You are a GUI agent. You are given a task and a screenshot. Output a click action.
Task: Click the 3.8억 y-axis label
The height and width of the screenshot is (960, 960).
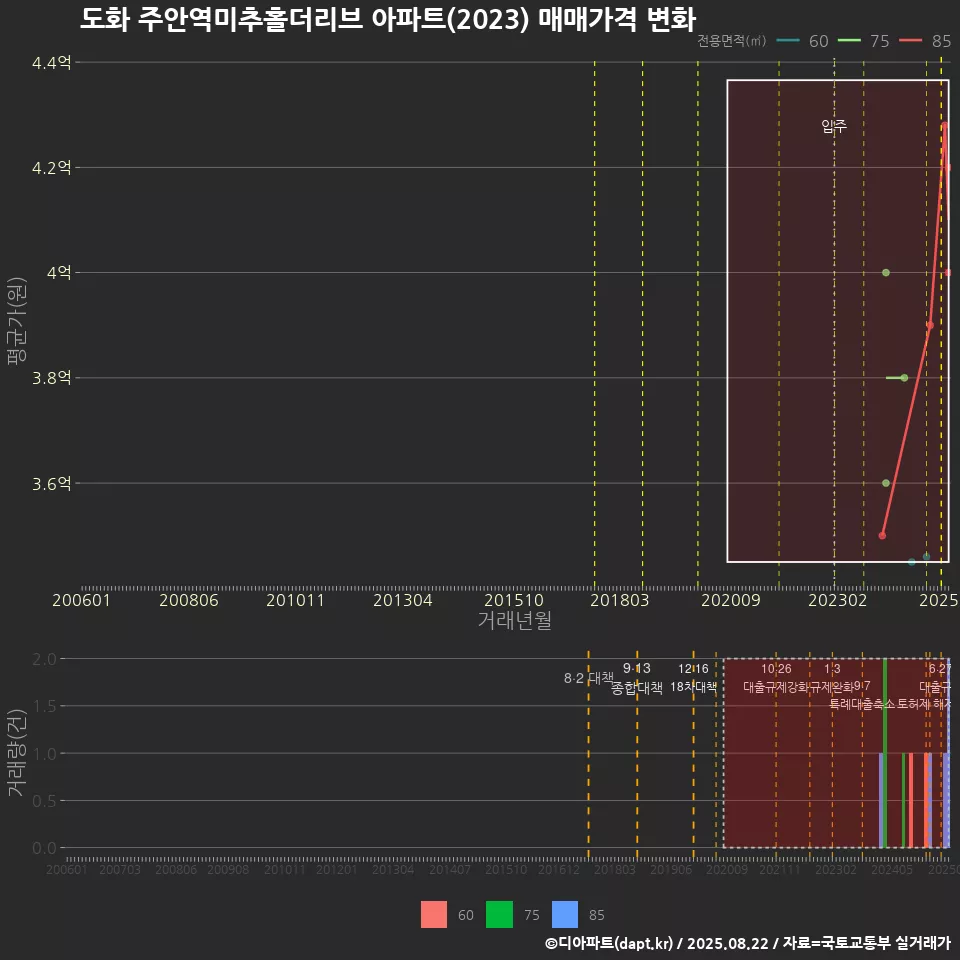[51, 378]
